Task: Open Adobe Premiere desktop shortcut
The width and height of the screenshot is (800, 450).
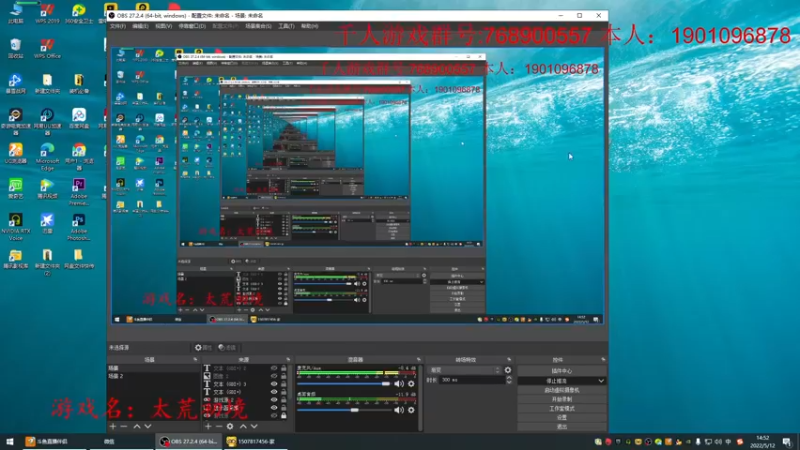Action: click(x=79, y=191)
